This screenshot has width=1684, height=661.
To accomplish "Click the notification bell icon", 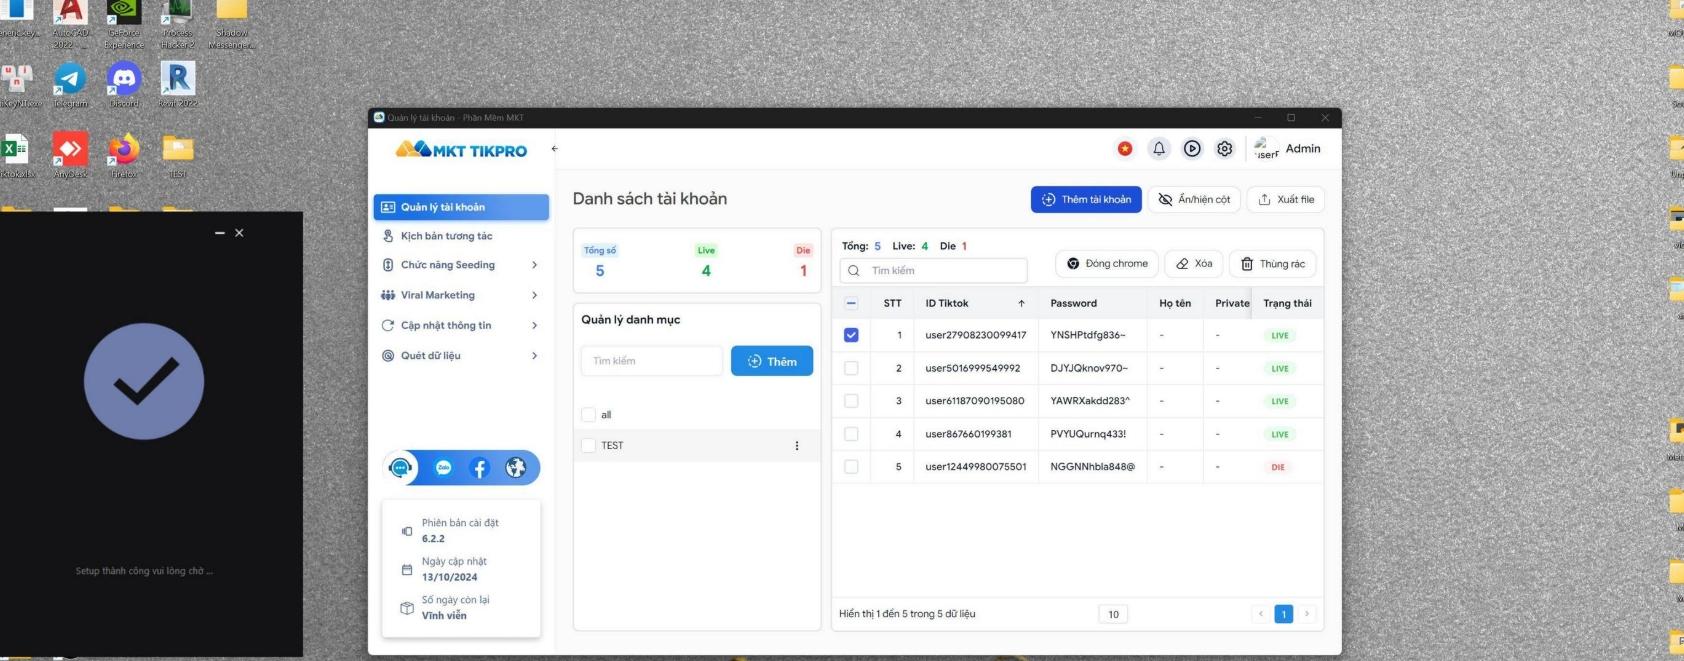I will 1159,148.
